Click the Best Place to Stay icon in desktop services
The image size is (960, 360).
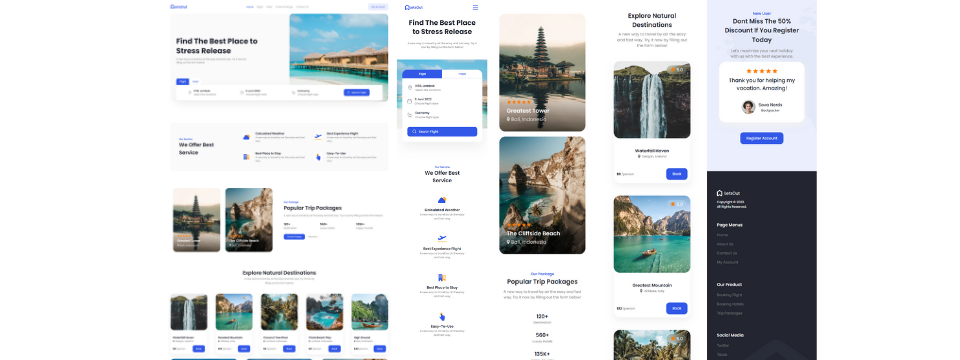[x=246, y=157]
